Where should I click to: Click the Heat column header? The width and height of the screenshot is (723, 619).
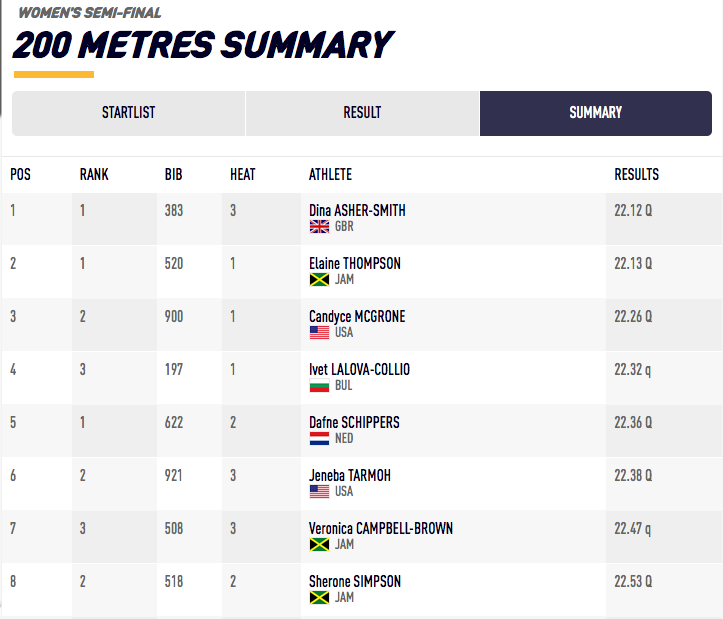[242, 174]
